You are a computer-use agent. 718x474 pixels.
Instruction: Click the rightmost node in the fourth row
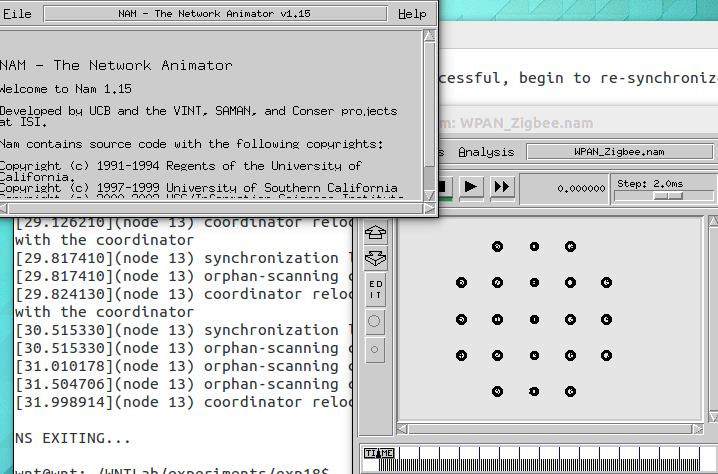click(606, 355)
